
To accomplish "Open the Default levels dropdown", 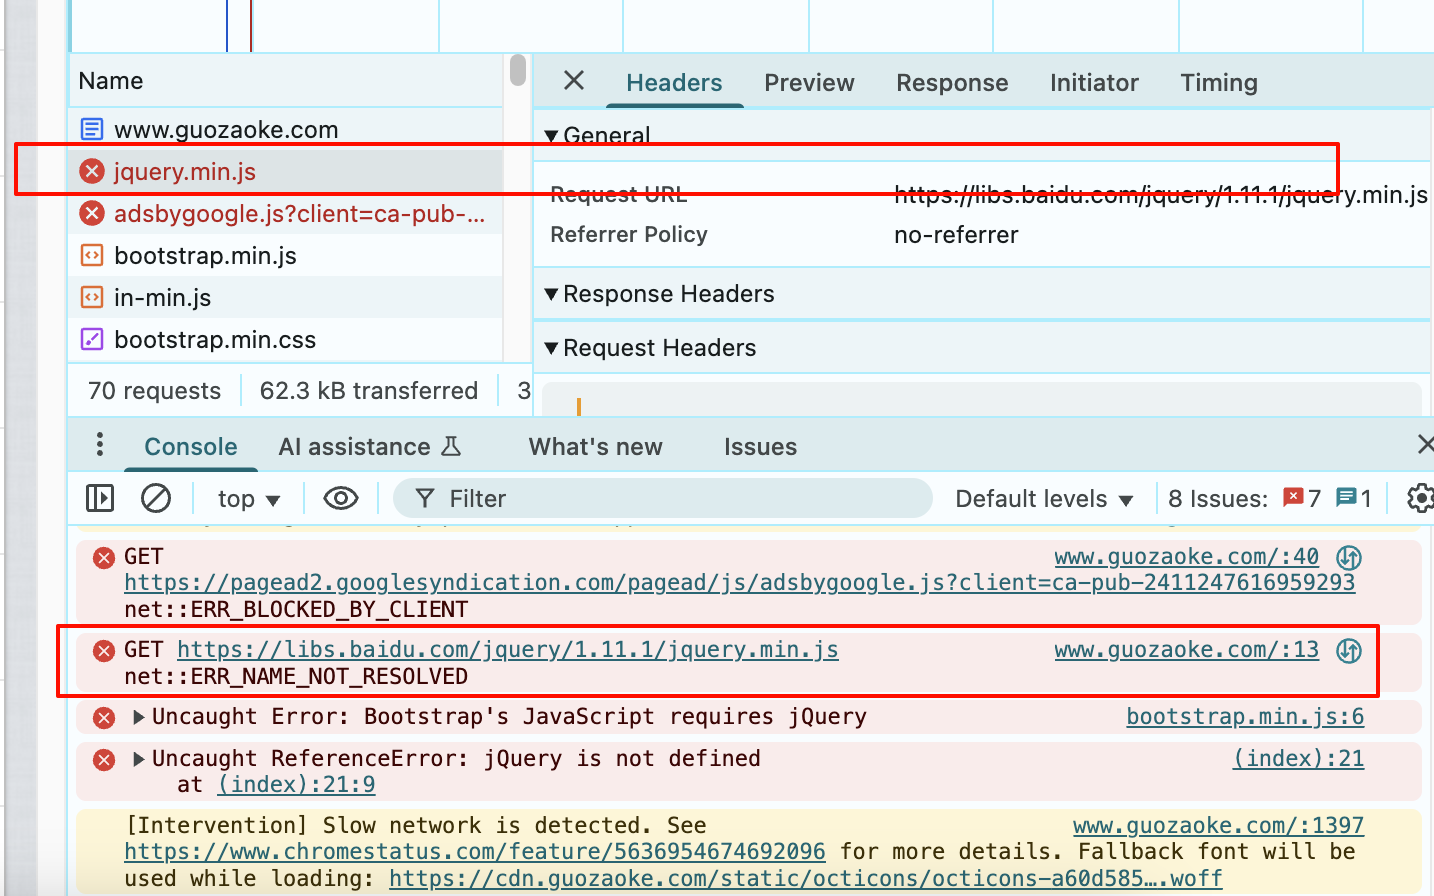I will click(x=1044, y=499).
